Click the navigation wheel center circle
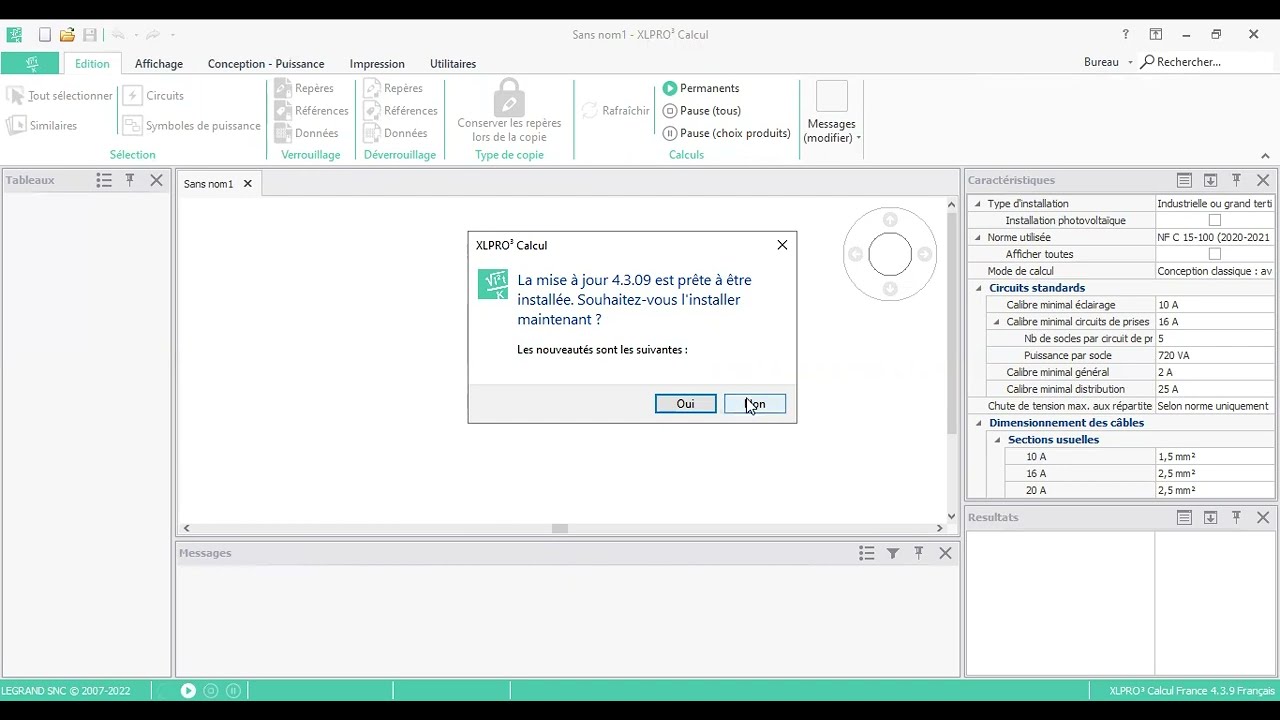1280x720 pixels. (890, 254)
